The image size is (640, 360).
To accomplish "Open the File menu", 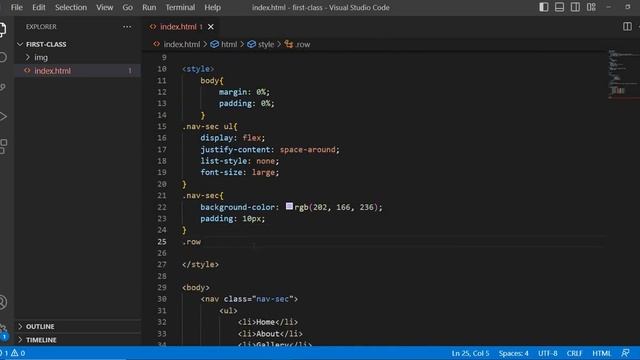I will click(17, 7).
